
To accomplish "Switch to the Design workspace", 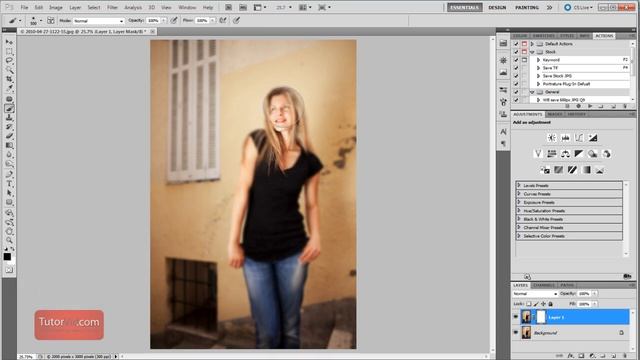I will 497,7.
